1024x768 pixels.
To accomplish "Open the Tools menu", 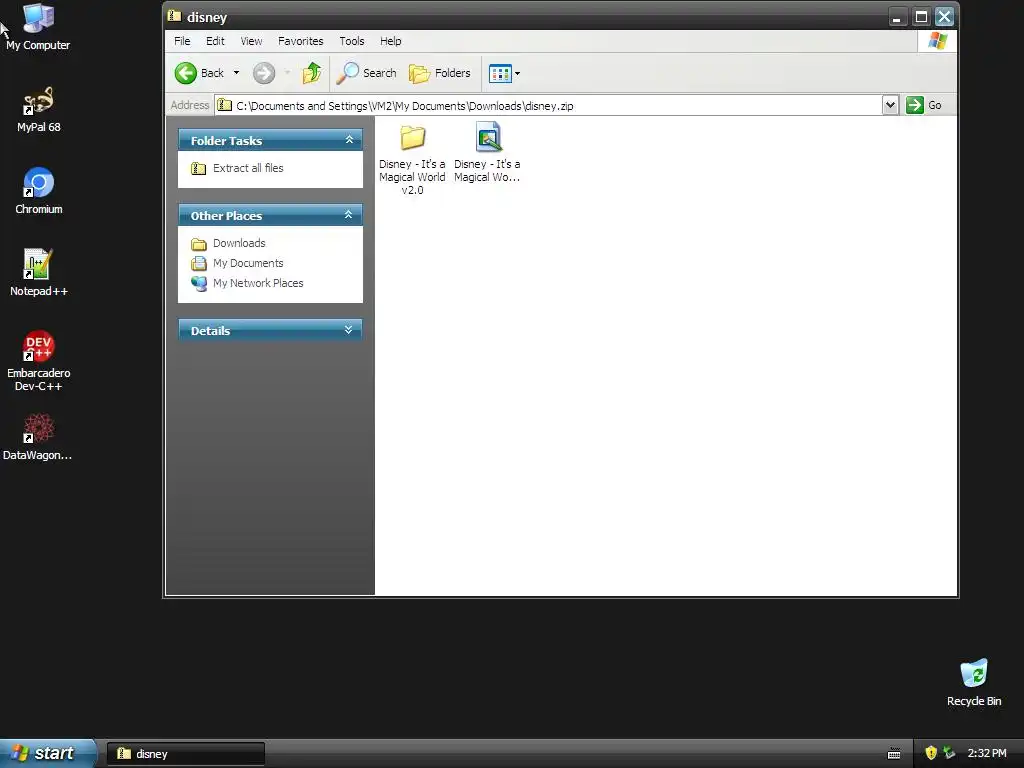I will tap(351, 41).
